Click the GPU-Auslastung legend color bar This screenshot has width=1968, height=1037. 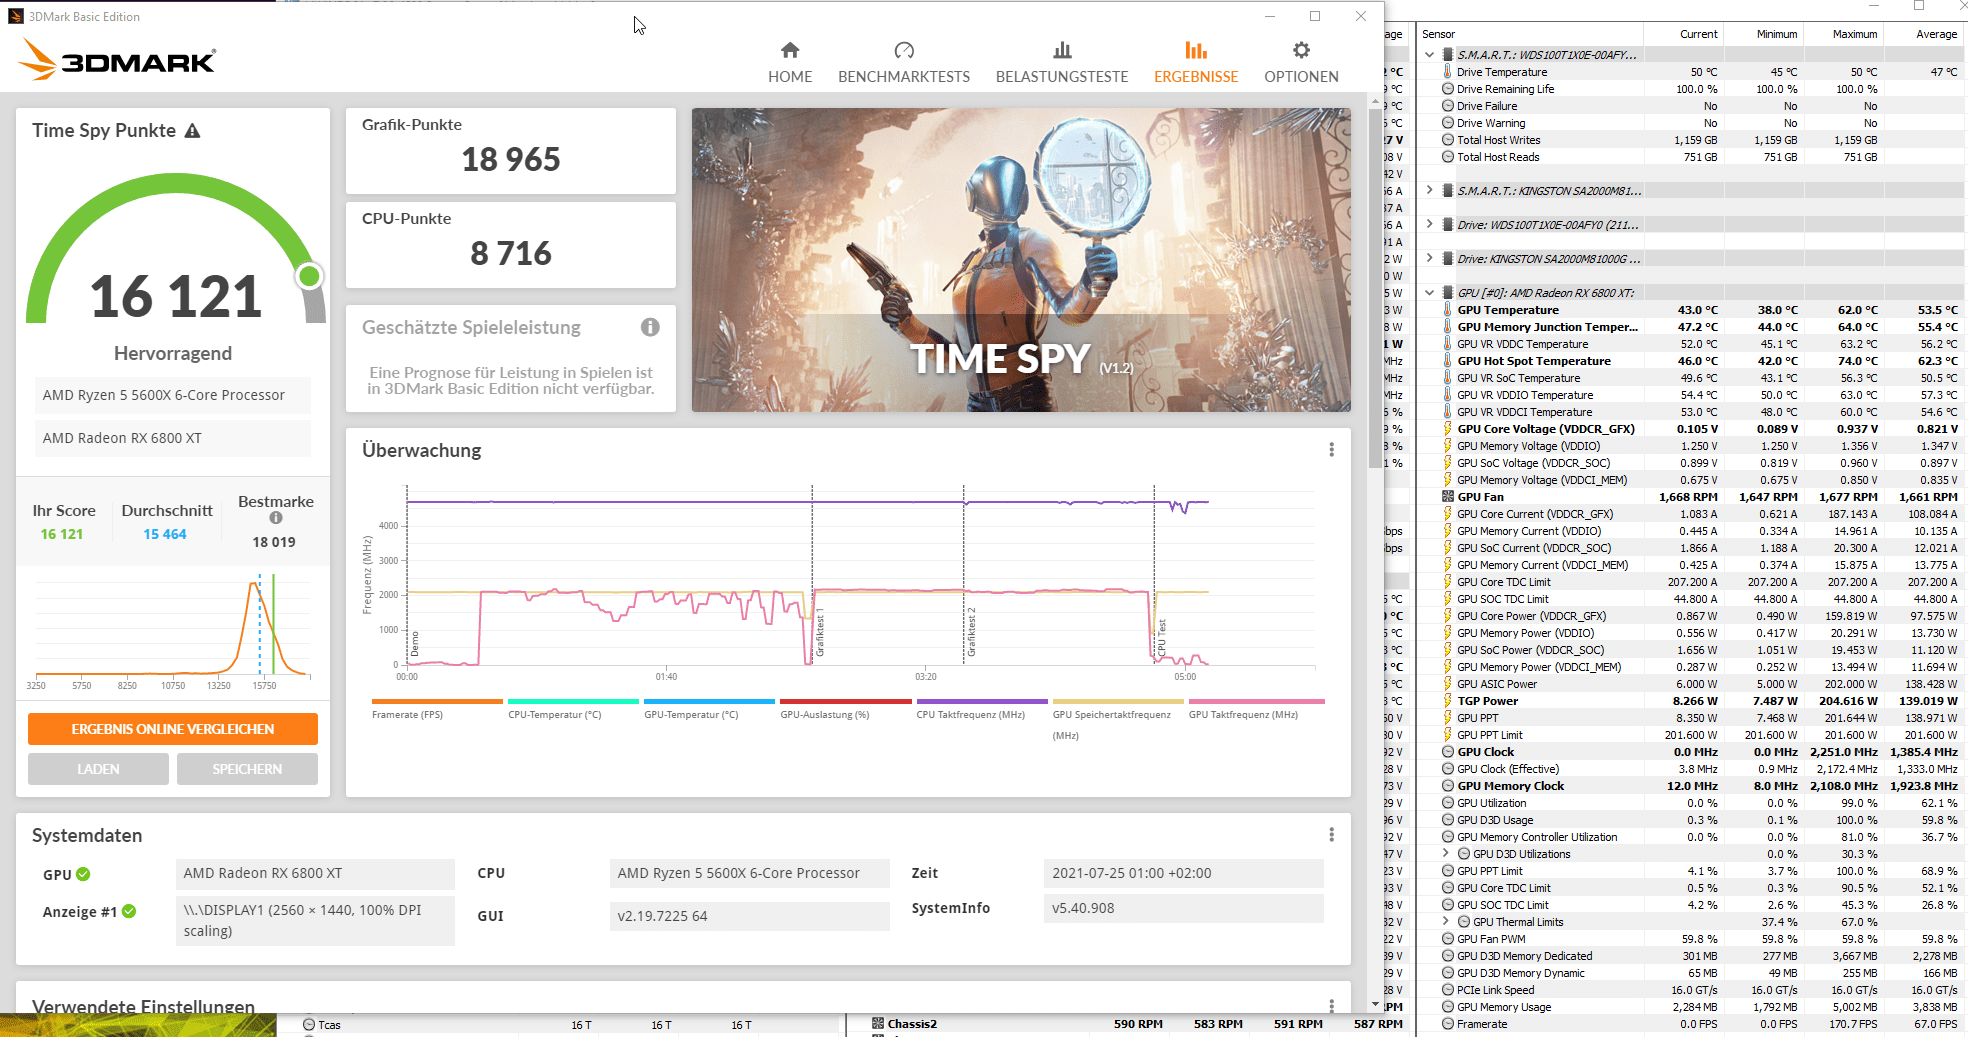tap(845, 701)
